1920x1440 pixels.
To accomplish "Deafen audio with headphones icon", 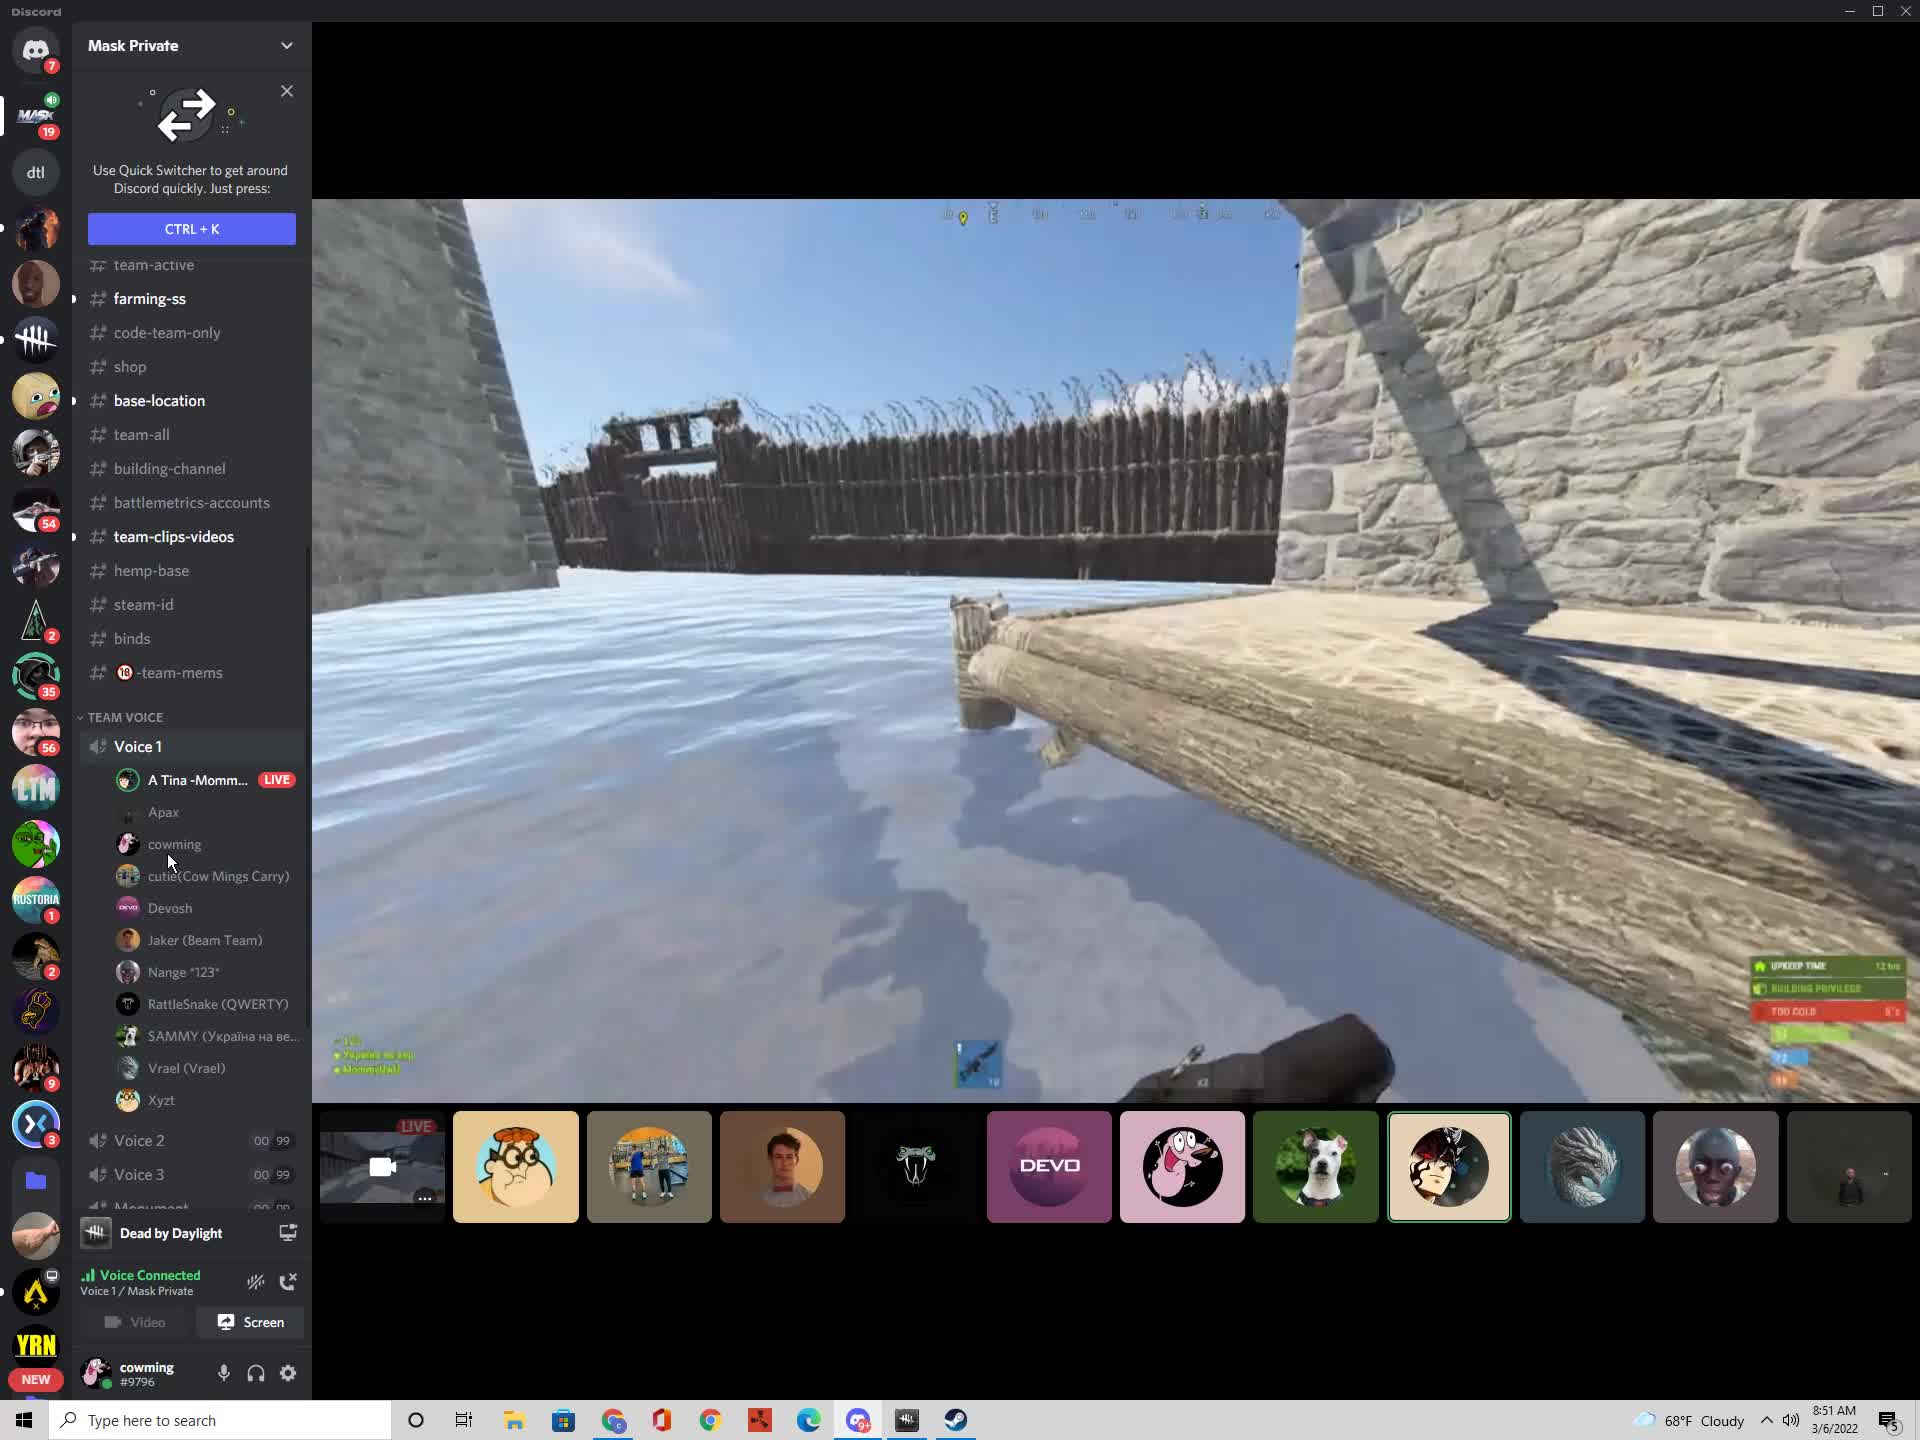I will click(256, 1373).
